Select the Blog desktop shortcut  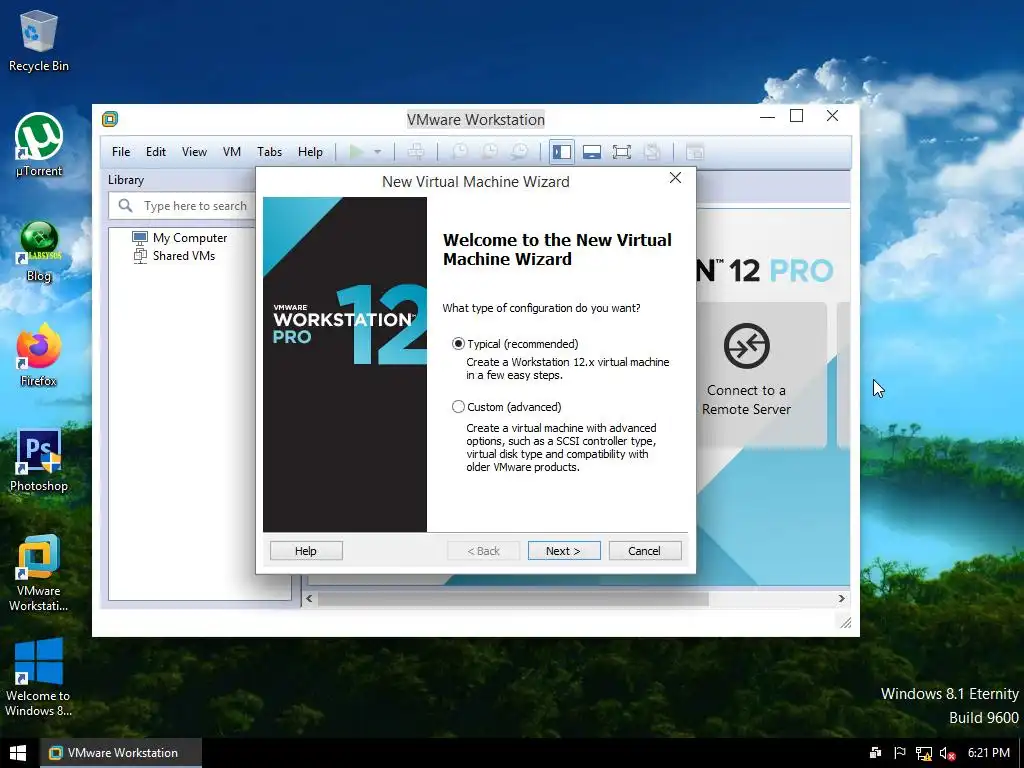(x=39, y=251)
